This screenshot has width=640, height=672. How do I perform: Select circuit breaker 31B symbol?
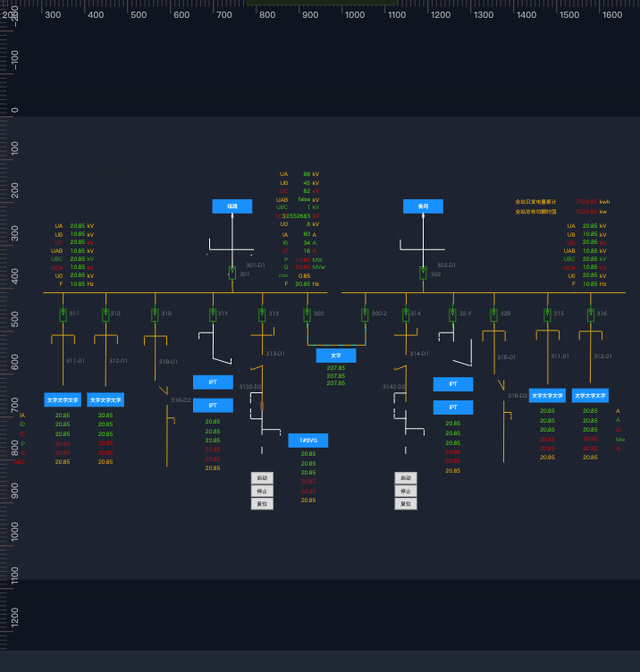pyautogui.click(x=155, y=315)
